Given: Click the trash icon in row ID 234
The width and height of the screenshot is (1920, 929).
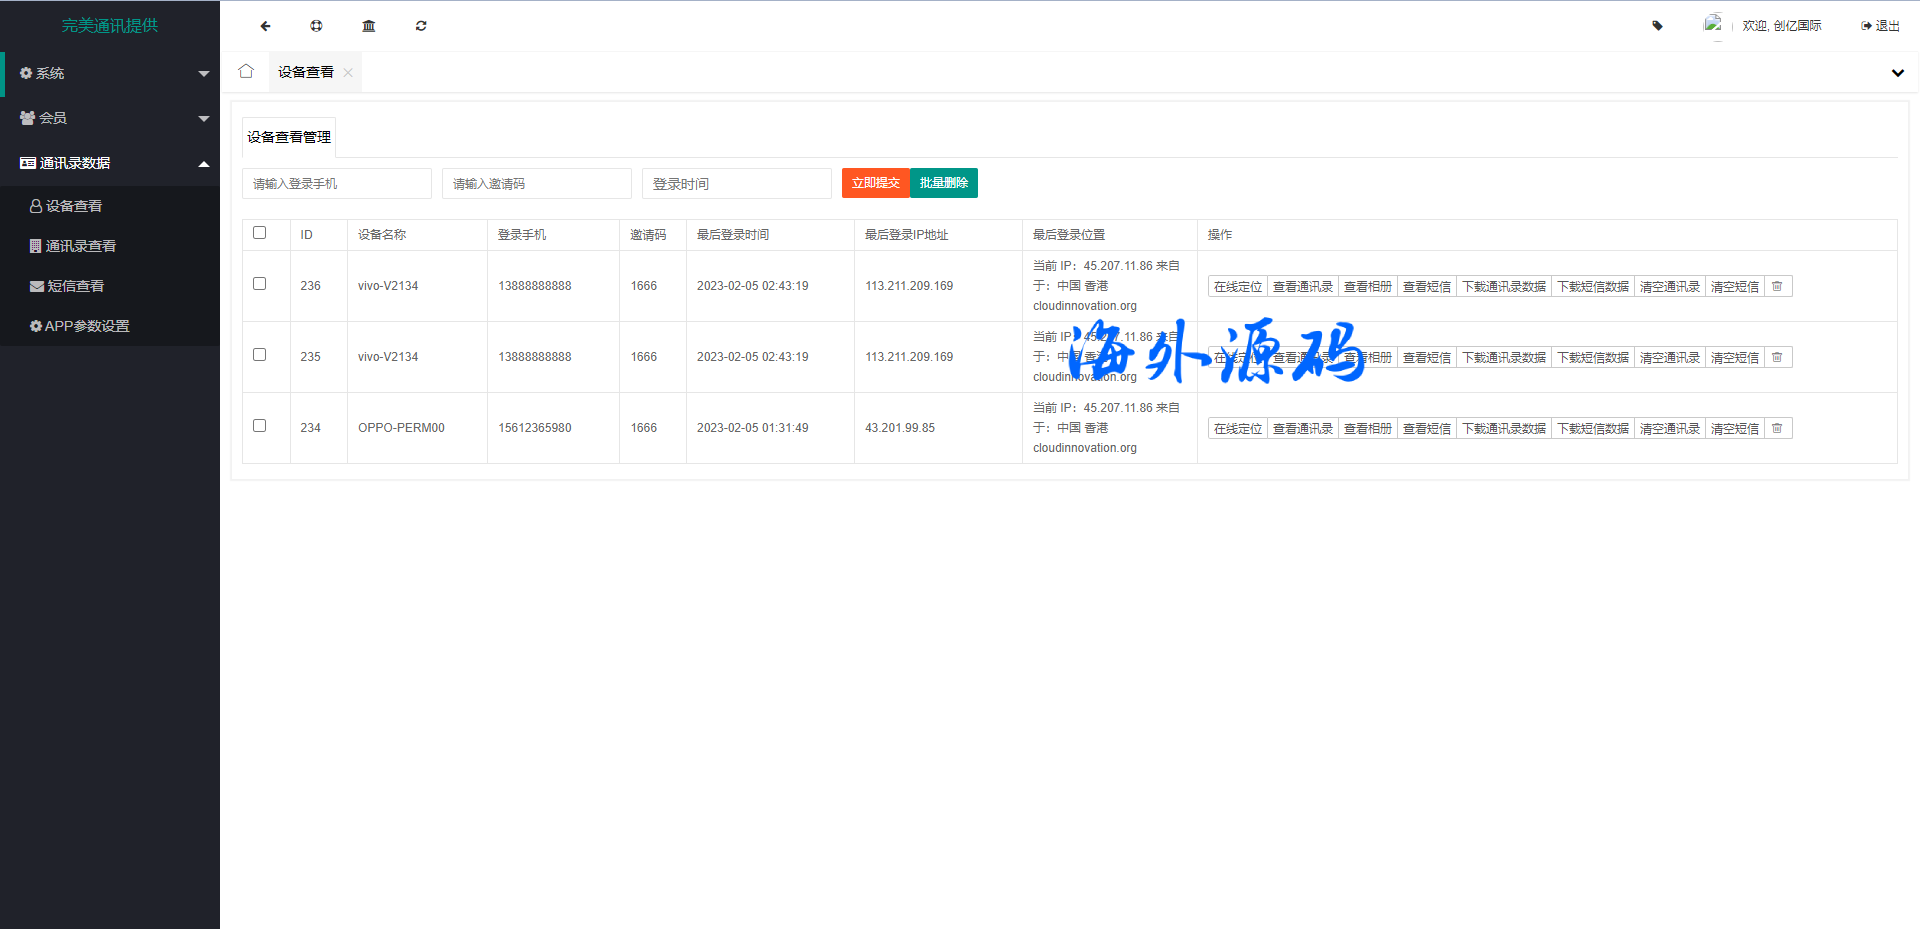Looking at the screenshot, I should (1777, 429).
